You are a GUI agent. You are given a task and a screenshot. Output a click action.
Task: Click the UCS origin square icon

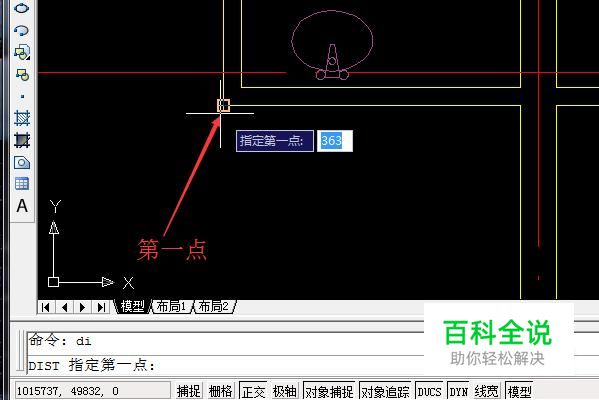tap(53, 282)
